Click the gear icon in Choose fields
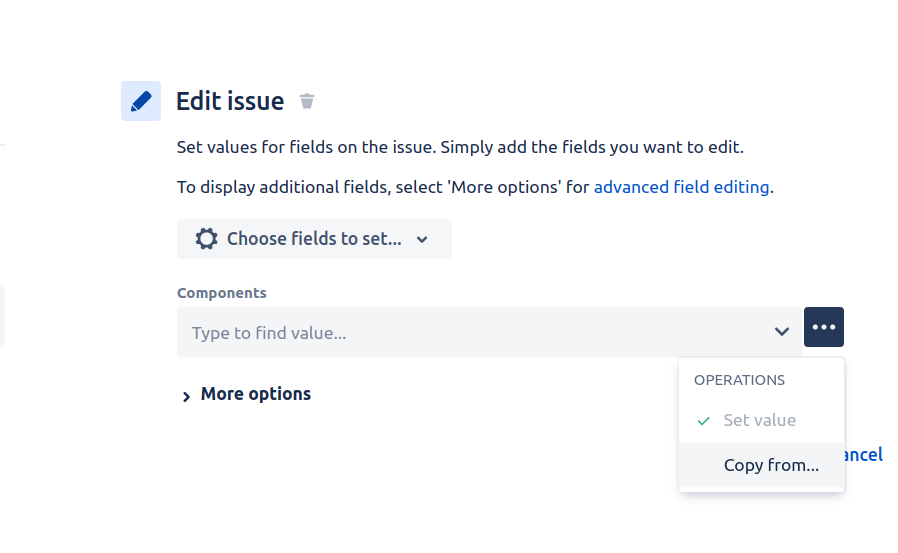Image resolution: width=898 pixels, height=553 pixels. (206, 239)
